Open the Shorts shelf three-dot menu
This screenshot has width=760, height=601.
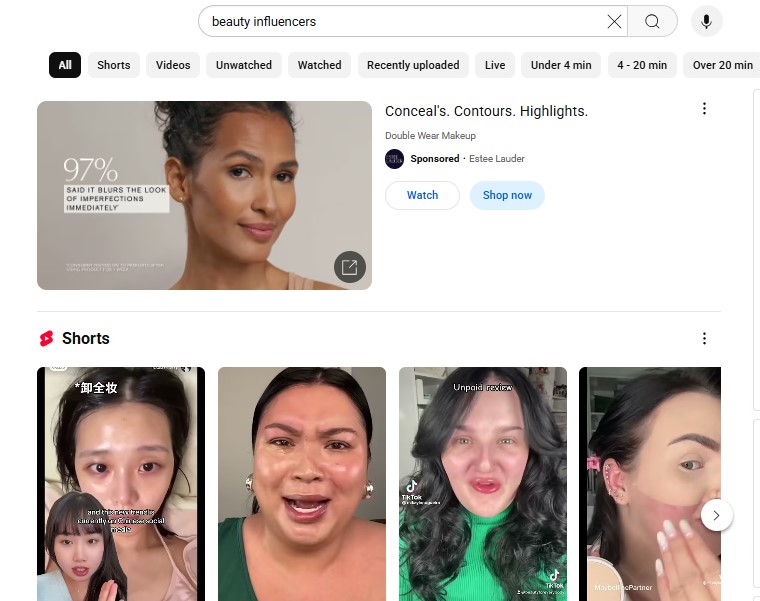(x=704, y=338)
